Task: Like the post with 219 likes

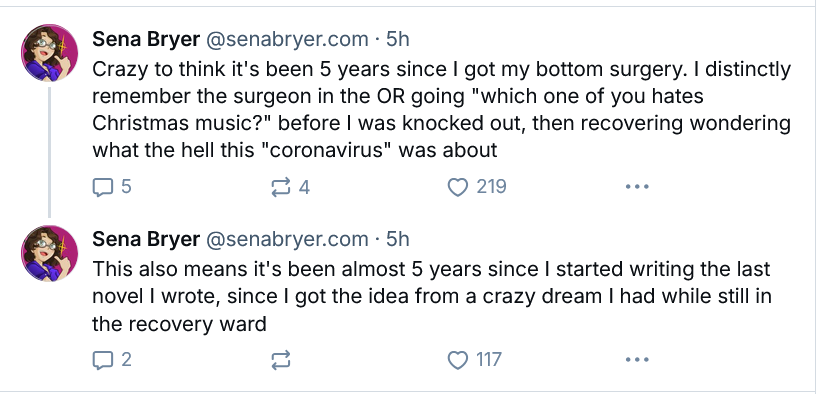Action: click(477, 187)
